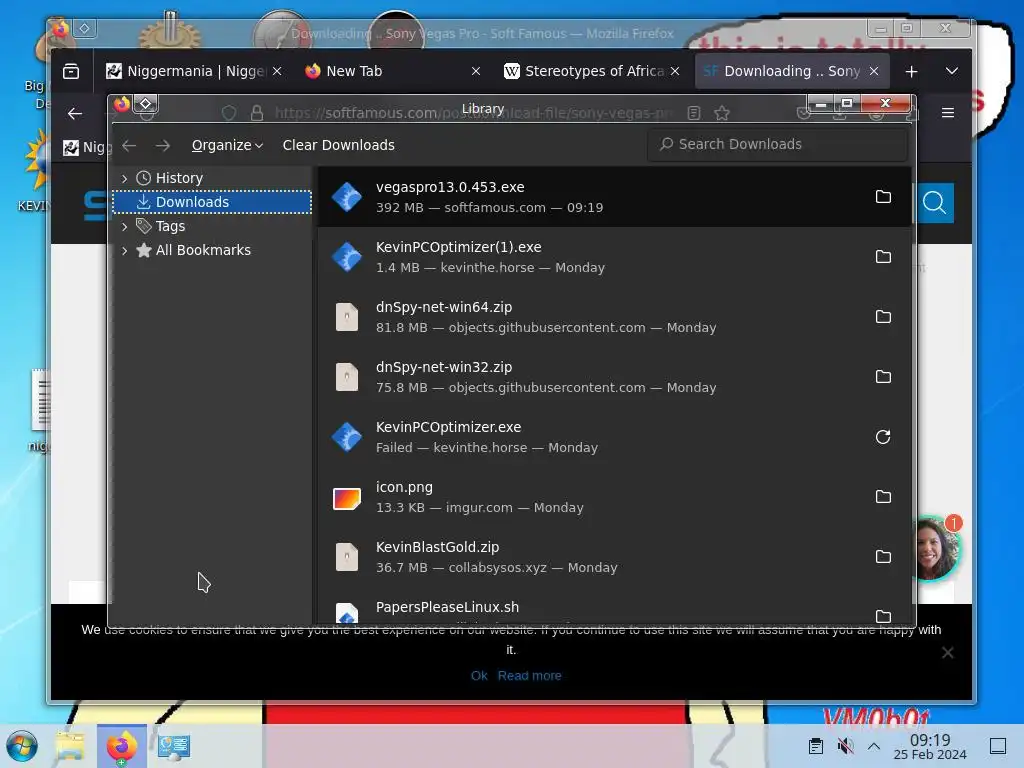Screen dimensions: 1024x768
Task: Toggle the muted volume tray icon
Action: [x=846, y=746]
